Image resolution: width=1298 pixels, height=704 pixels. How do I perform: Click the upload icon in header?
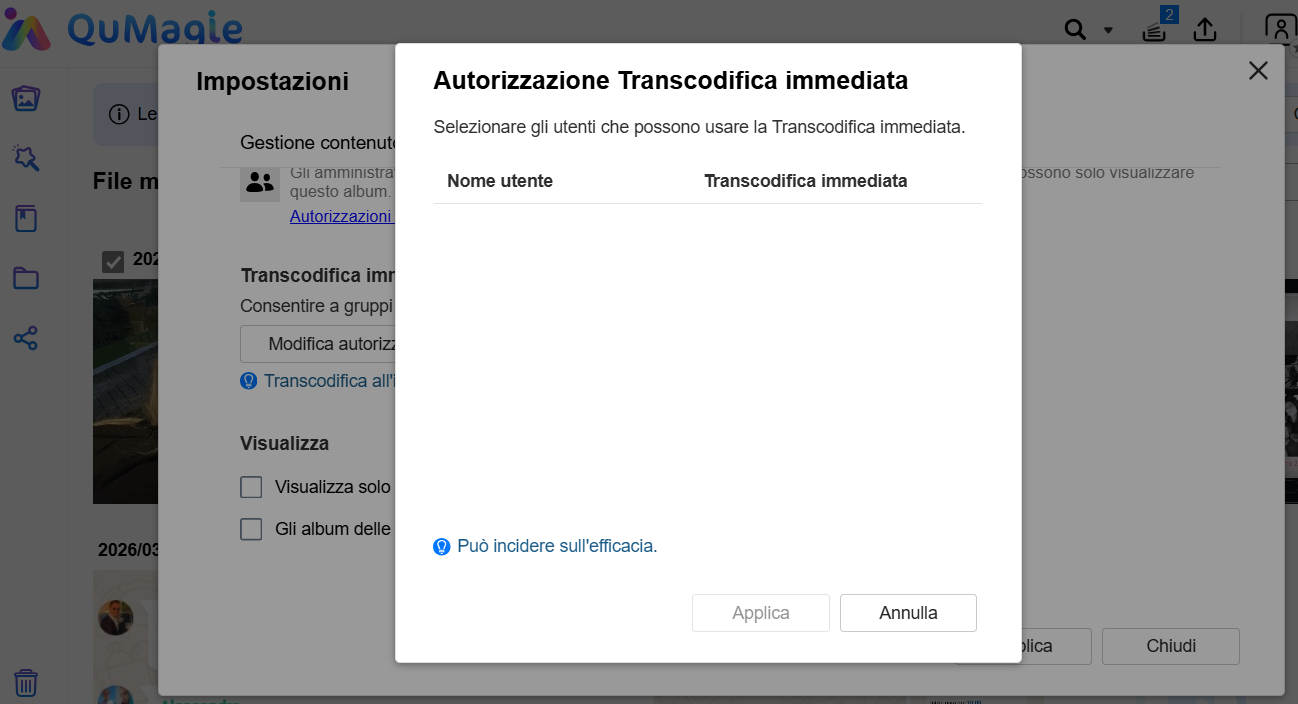1205,30
